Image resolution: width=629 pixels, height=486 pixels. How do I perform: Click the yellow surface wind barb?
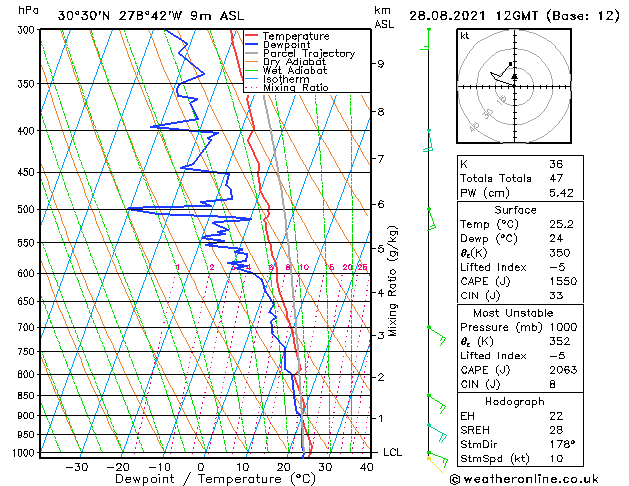pos(435,465)
